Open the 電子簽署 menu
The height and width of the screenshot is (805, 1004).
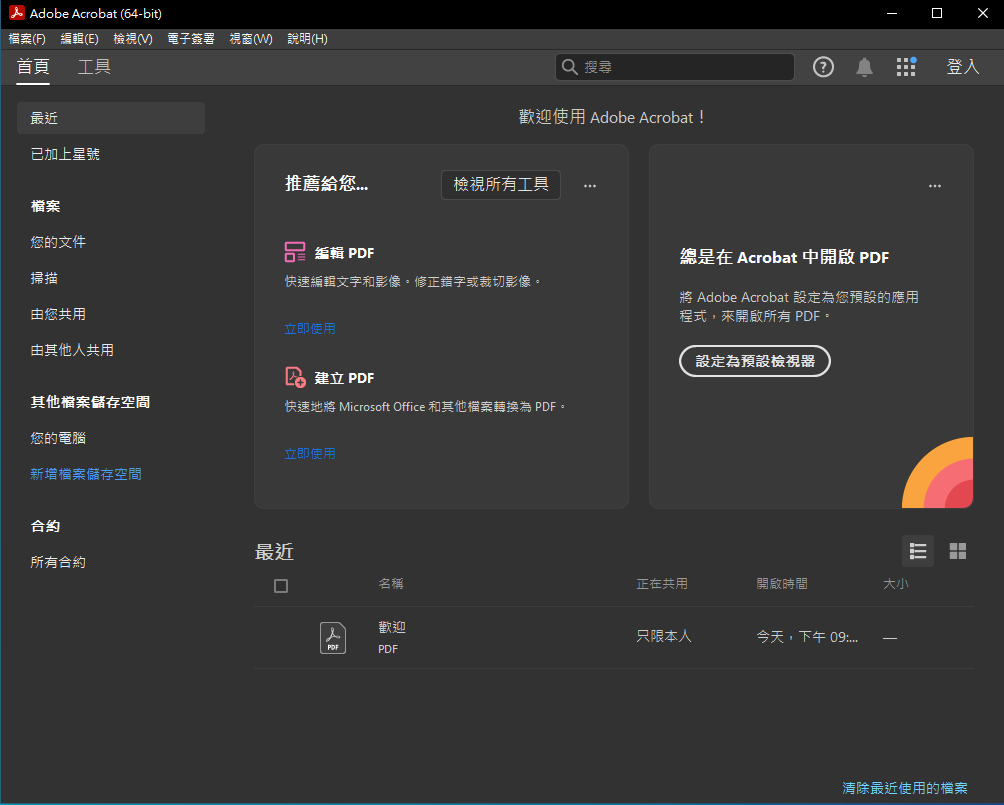pyautogui.click(x=191, y=39)
